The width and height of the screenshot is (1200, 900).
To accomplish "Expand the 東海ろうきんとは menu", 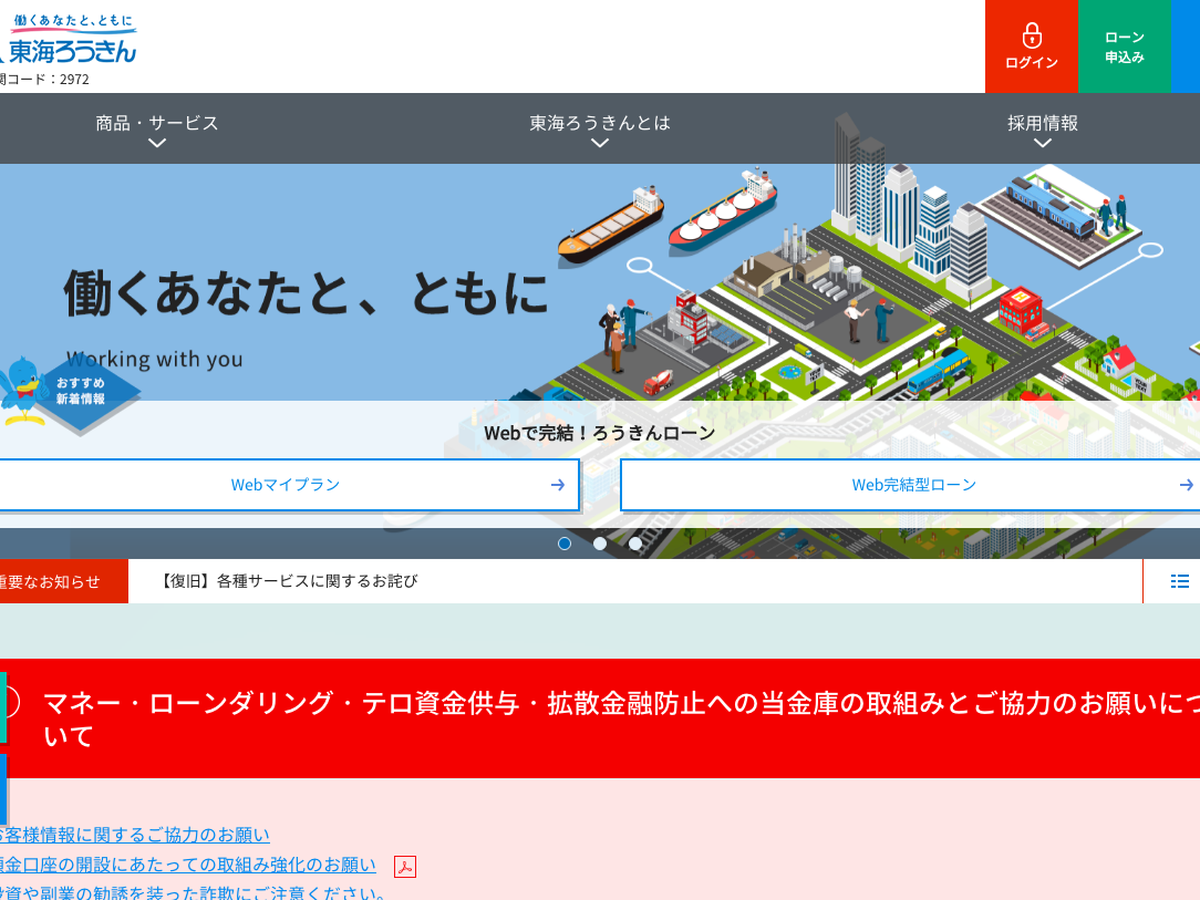I will [x=600, y=130].
